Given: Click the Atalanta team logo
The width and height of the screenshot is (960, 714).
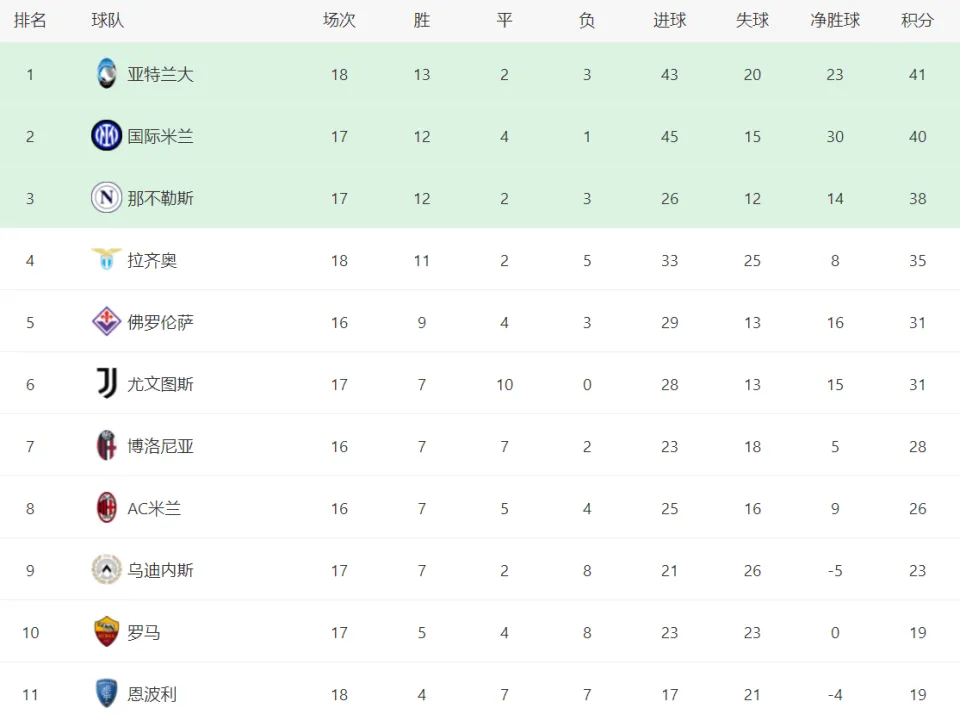Looking at the screenshot, I should (x=107, y=73).
